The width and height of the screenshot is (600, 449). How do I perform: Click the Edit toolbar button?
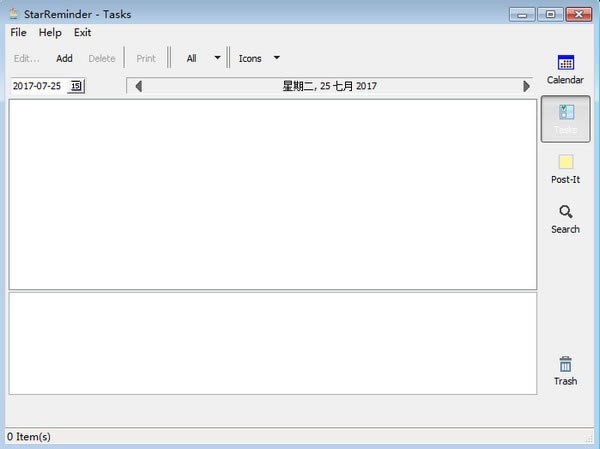(x=27, y=58)
